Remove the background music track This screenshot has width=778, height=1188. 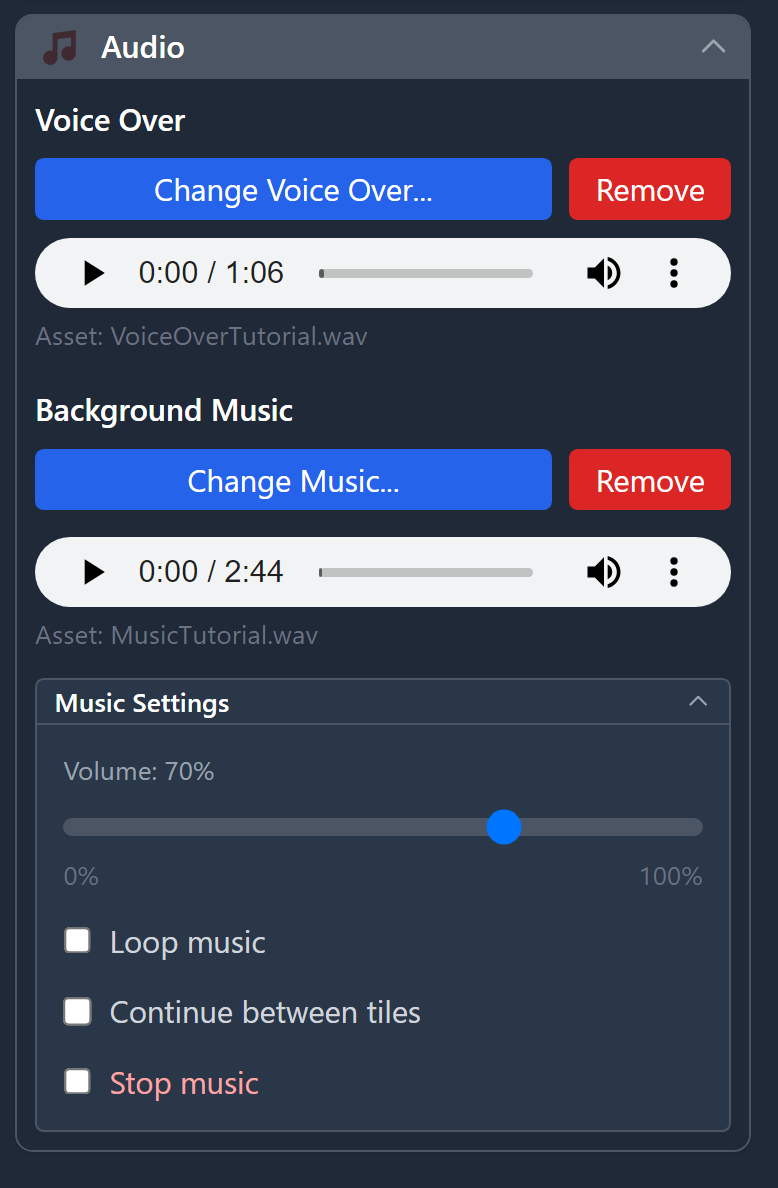coord(649,480)
